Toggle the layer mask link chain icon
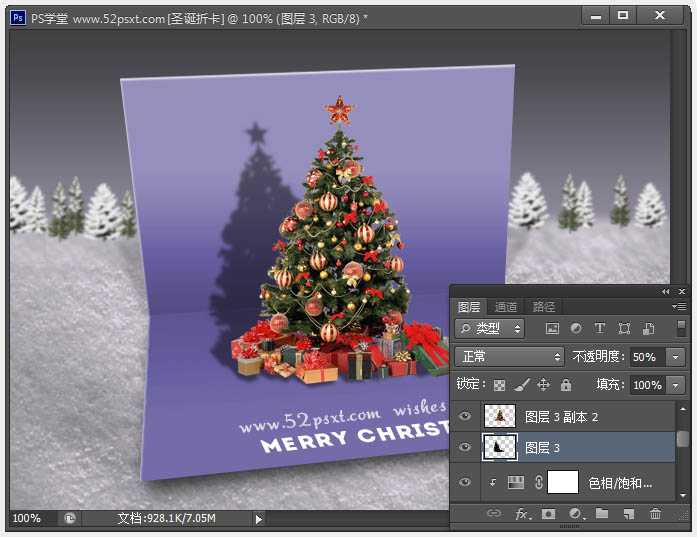 538,482
